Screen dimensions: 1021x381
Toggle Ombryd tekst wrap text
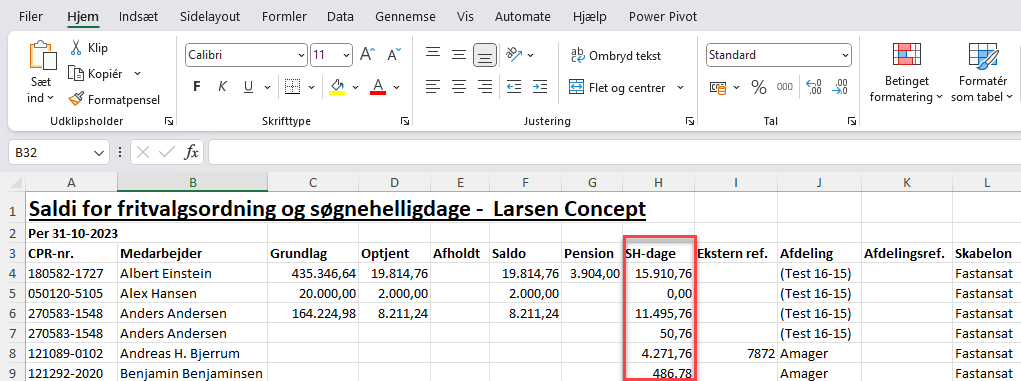point(616,56)
